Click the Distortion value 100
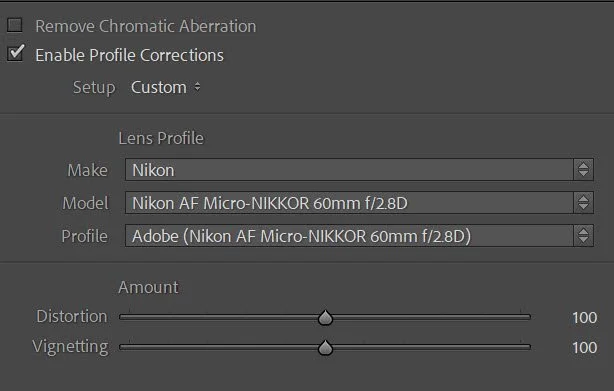Screen dimensions: 614x391 click(584, 317)
